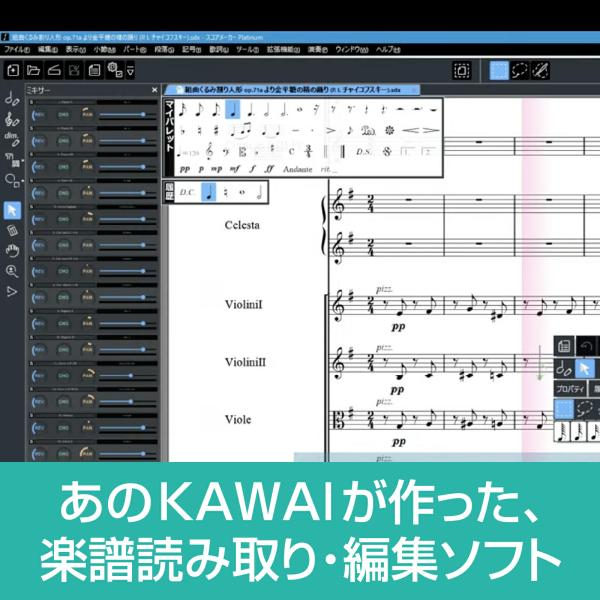Select the arrow pointer tool in the left sidebar
The width and height of the screenshot is (600, 600).
point(12,210)
